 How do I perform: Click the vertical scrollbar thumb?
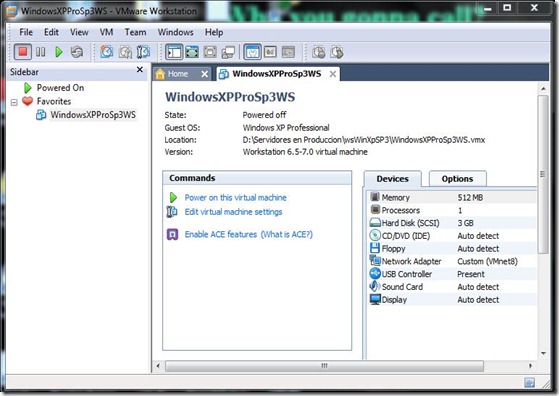543,174
